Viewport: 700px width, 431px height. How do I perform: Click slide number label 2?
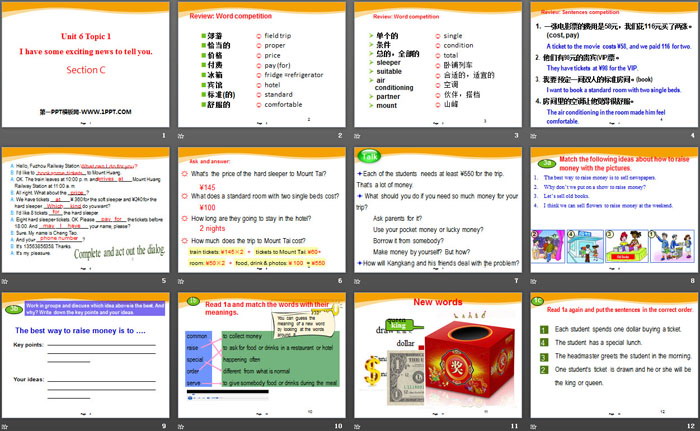(x=340, y=135)
